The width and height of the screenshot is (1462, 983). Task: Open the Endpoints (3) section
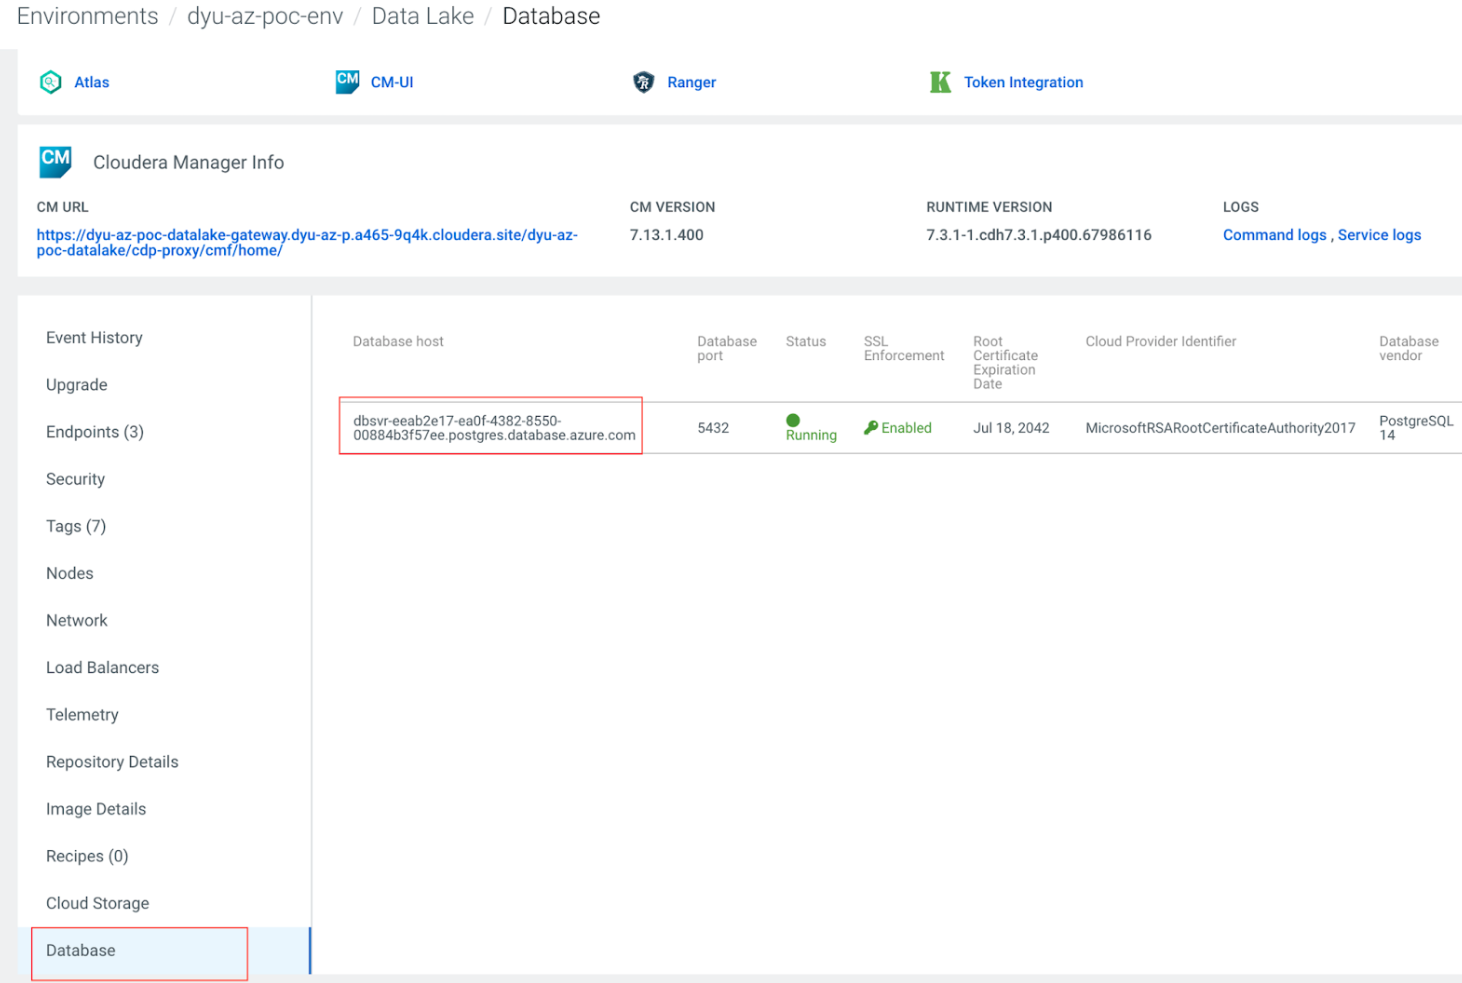94,431
